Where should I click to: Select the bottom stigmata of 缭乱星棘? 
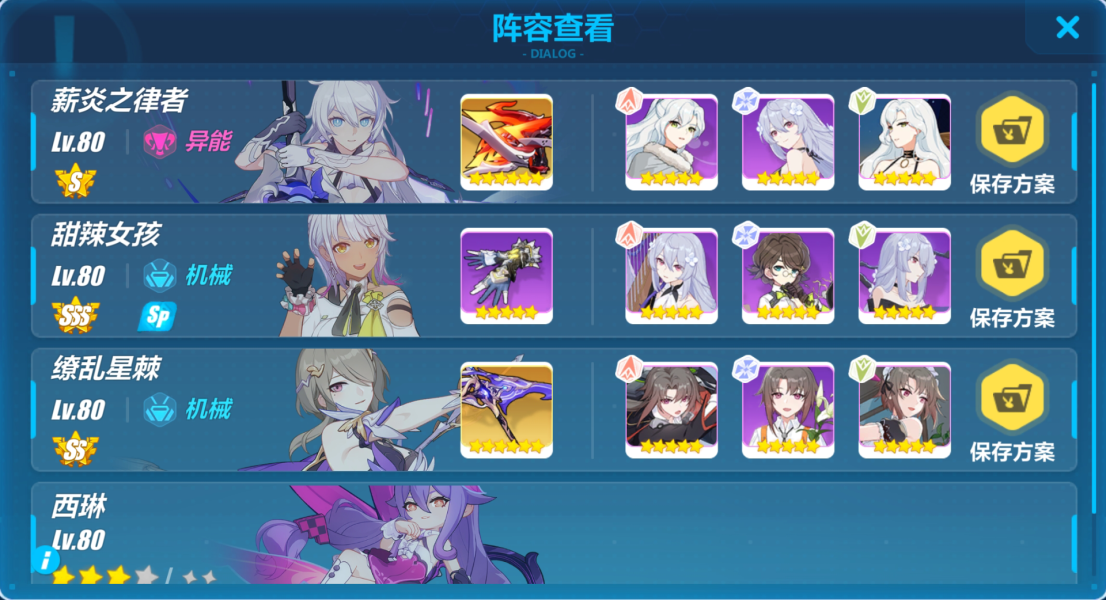[904, 410]
